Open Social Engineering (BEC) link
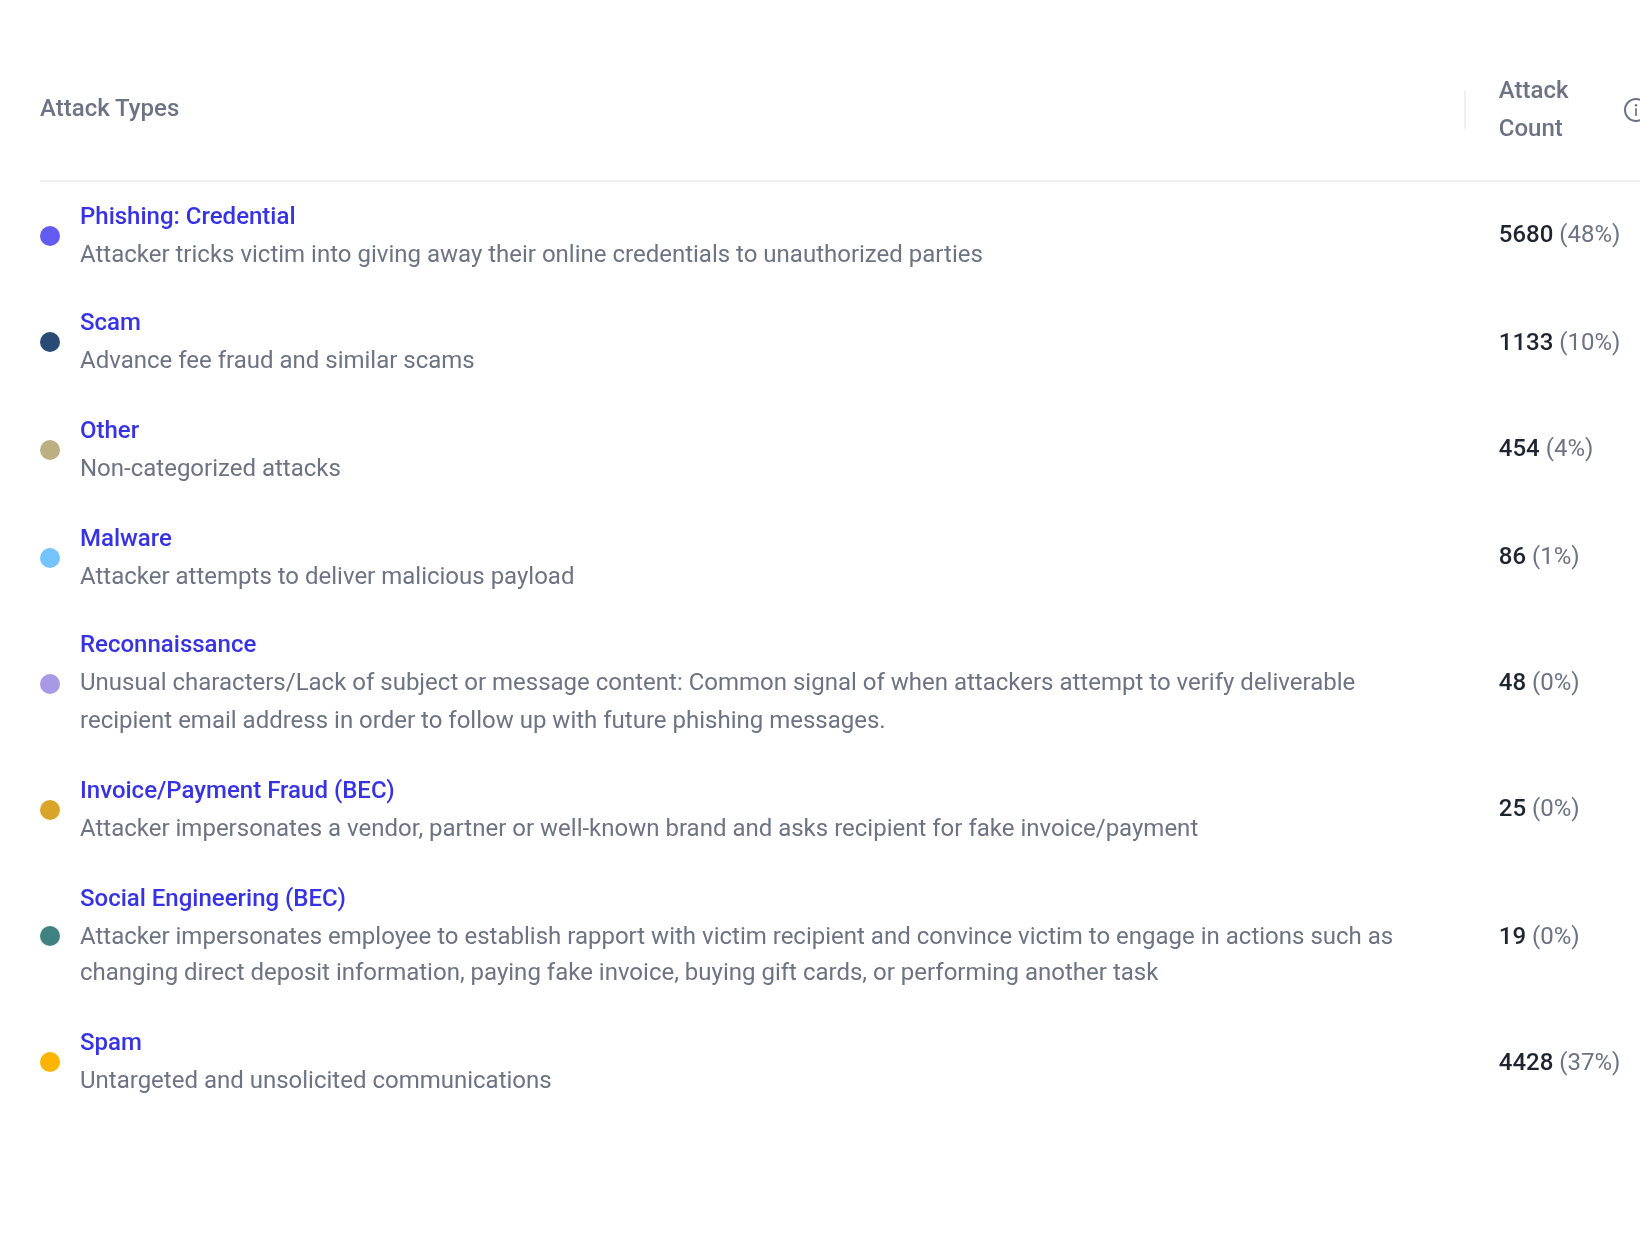The image size is (1640, 1240). (212, 898)
